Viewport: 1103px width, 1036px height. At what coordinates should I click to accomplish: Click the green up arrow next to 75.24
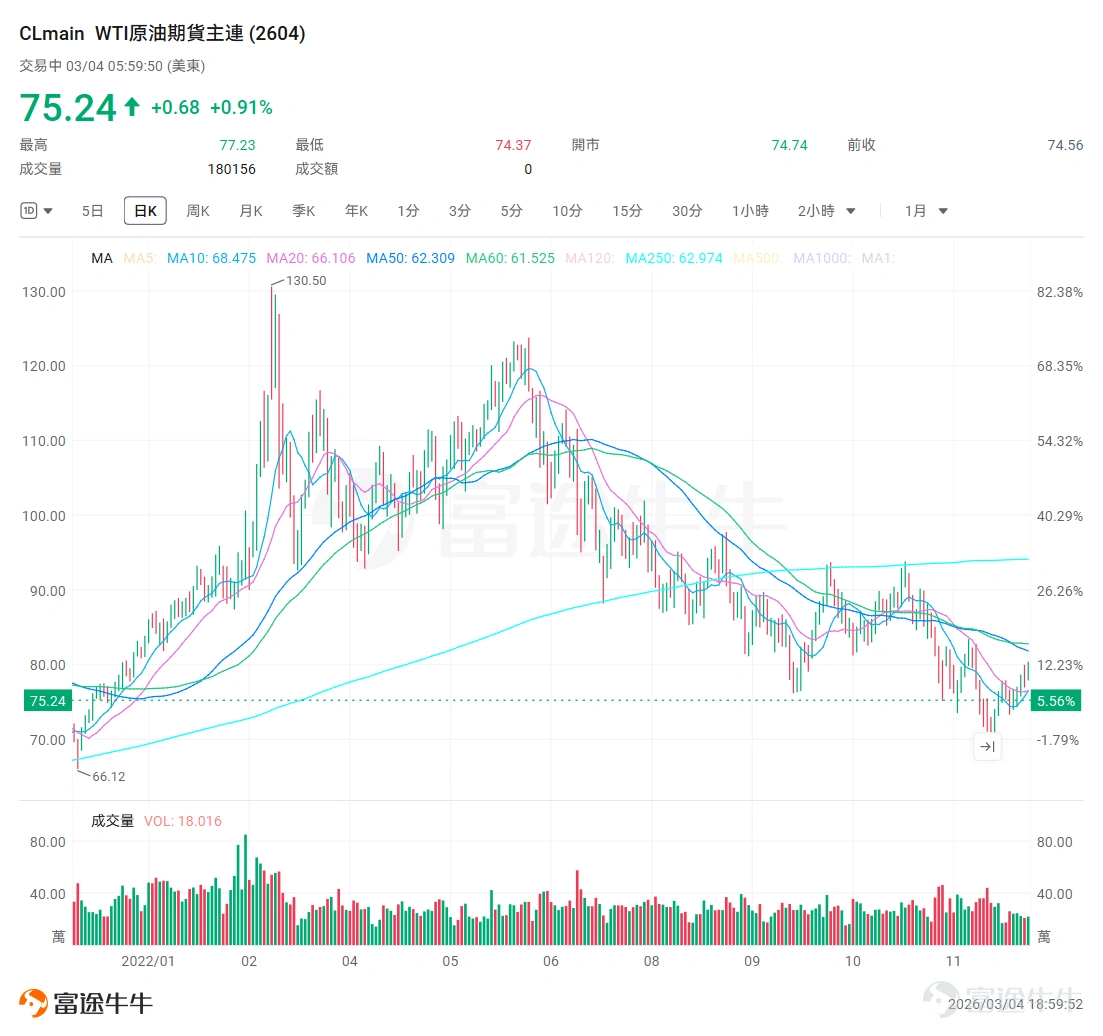click(132, 107)
